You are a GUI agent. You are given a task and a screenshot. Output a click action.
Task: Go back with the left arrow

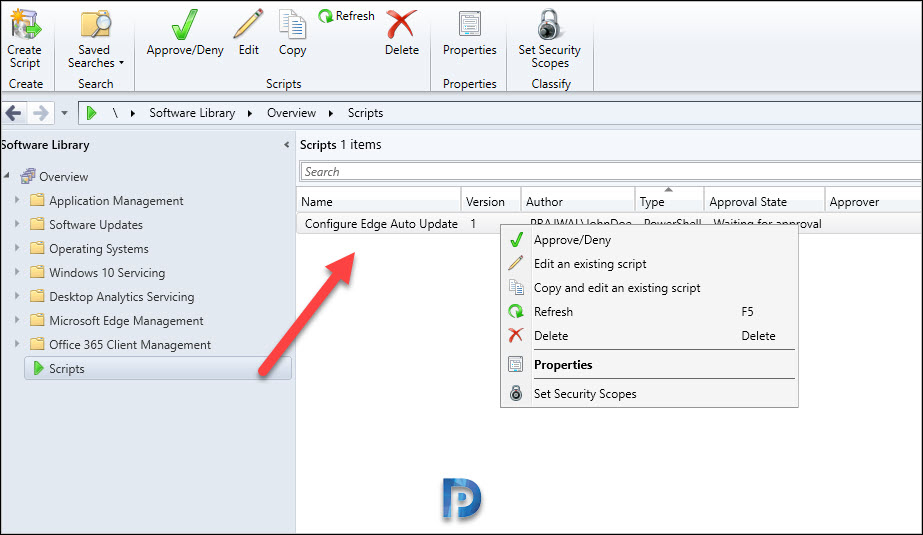14,112
